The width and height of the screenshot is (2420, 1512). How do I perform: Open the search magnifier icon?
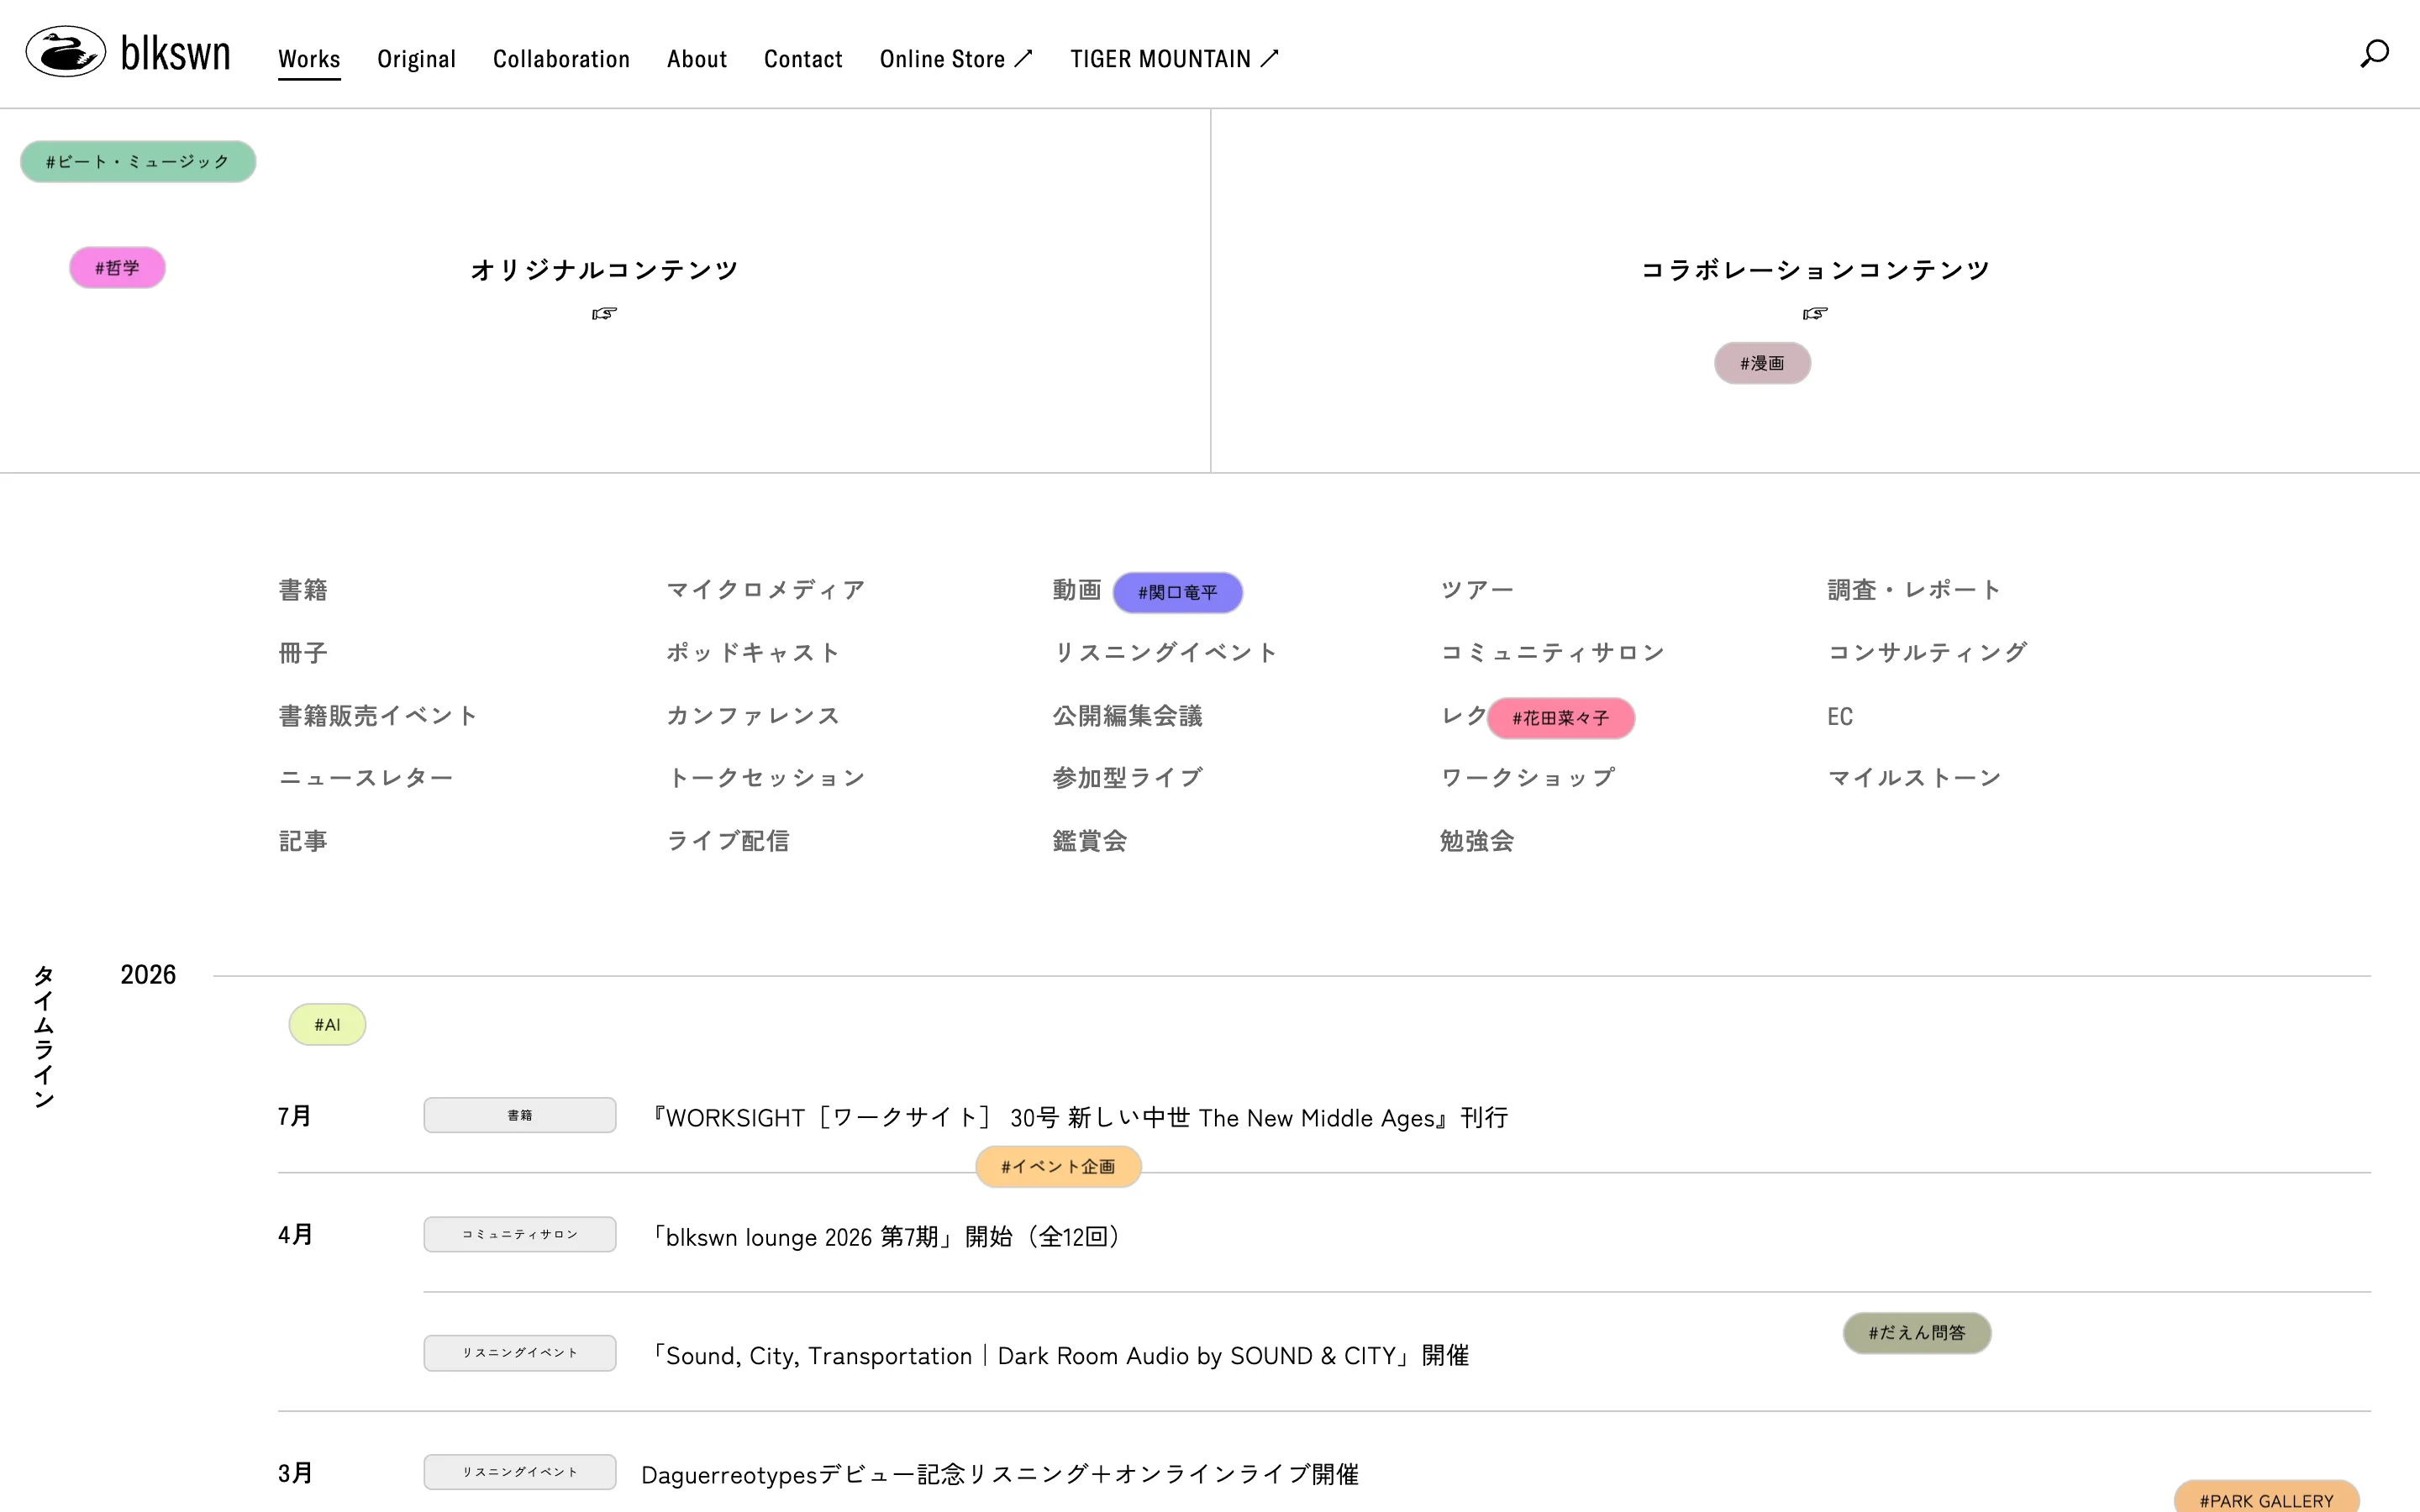coord(2374,53)
